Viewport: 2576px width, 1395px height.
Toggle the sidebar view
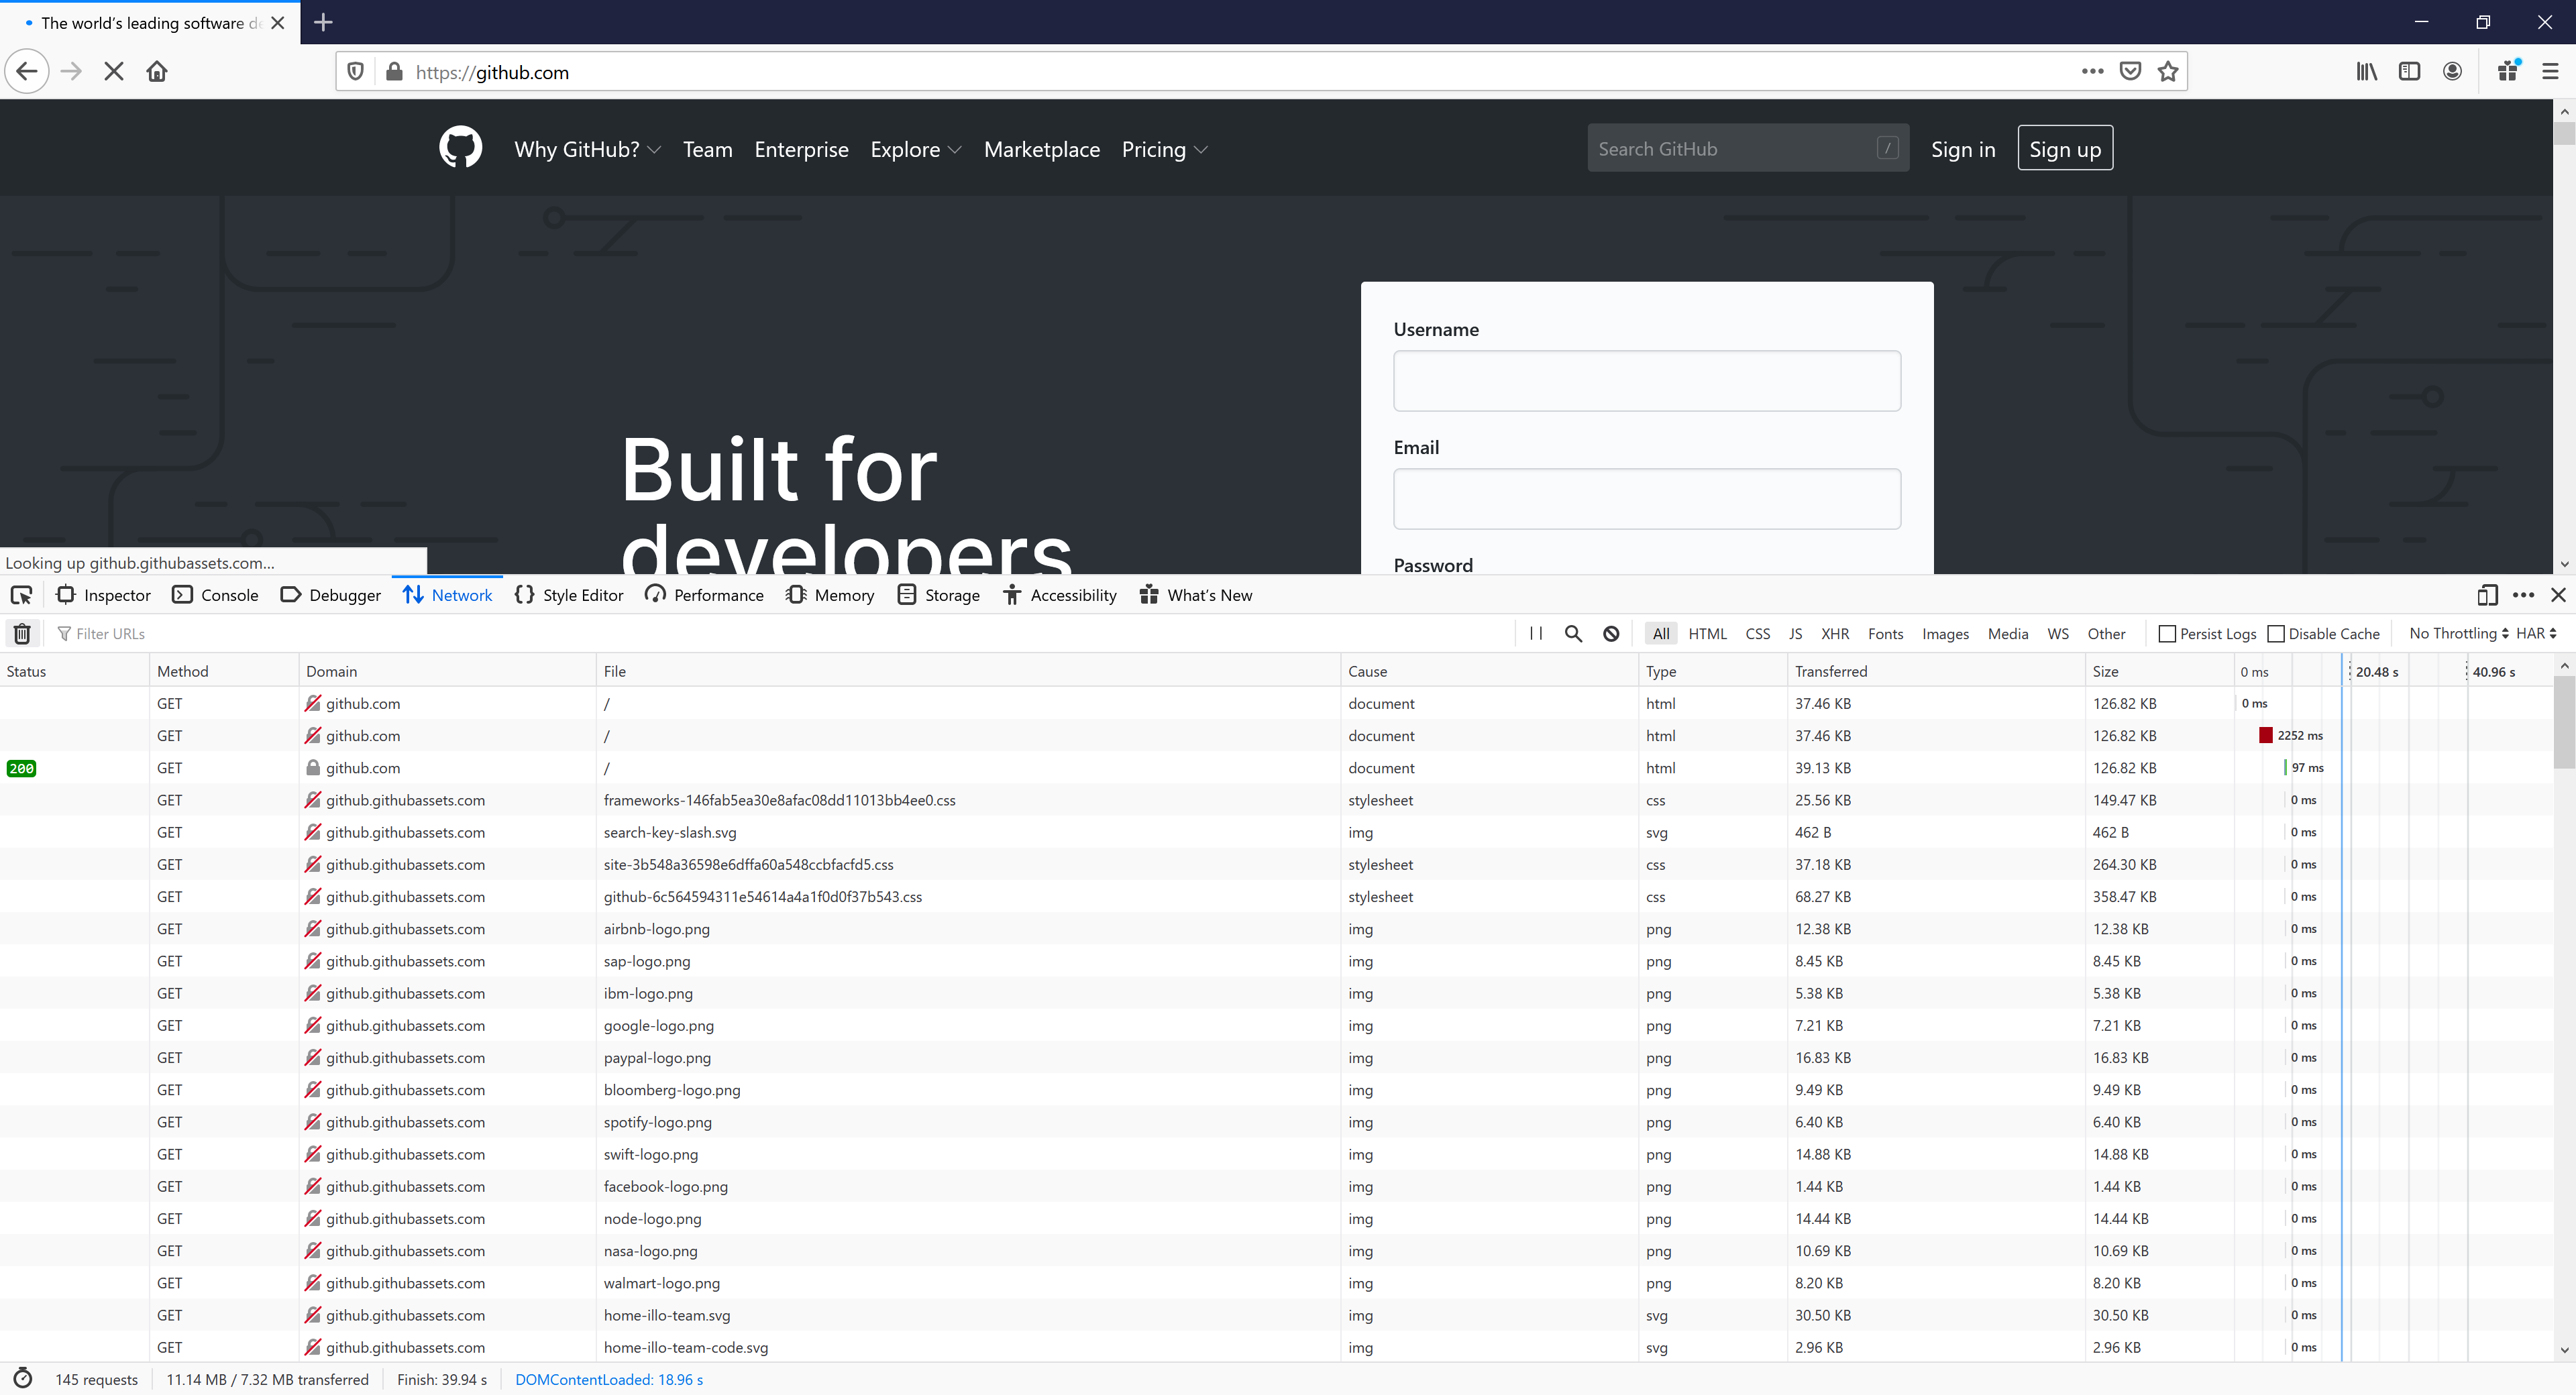point(2409,72)
